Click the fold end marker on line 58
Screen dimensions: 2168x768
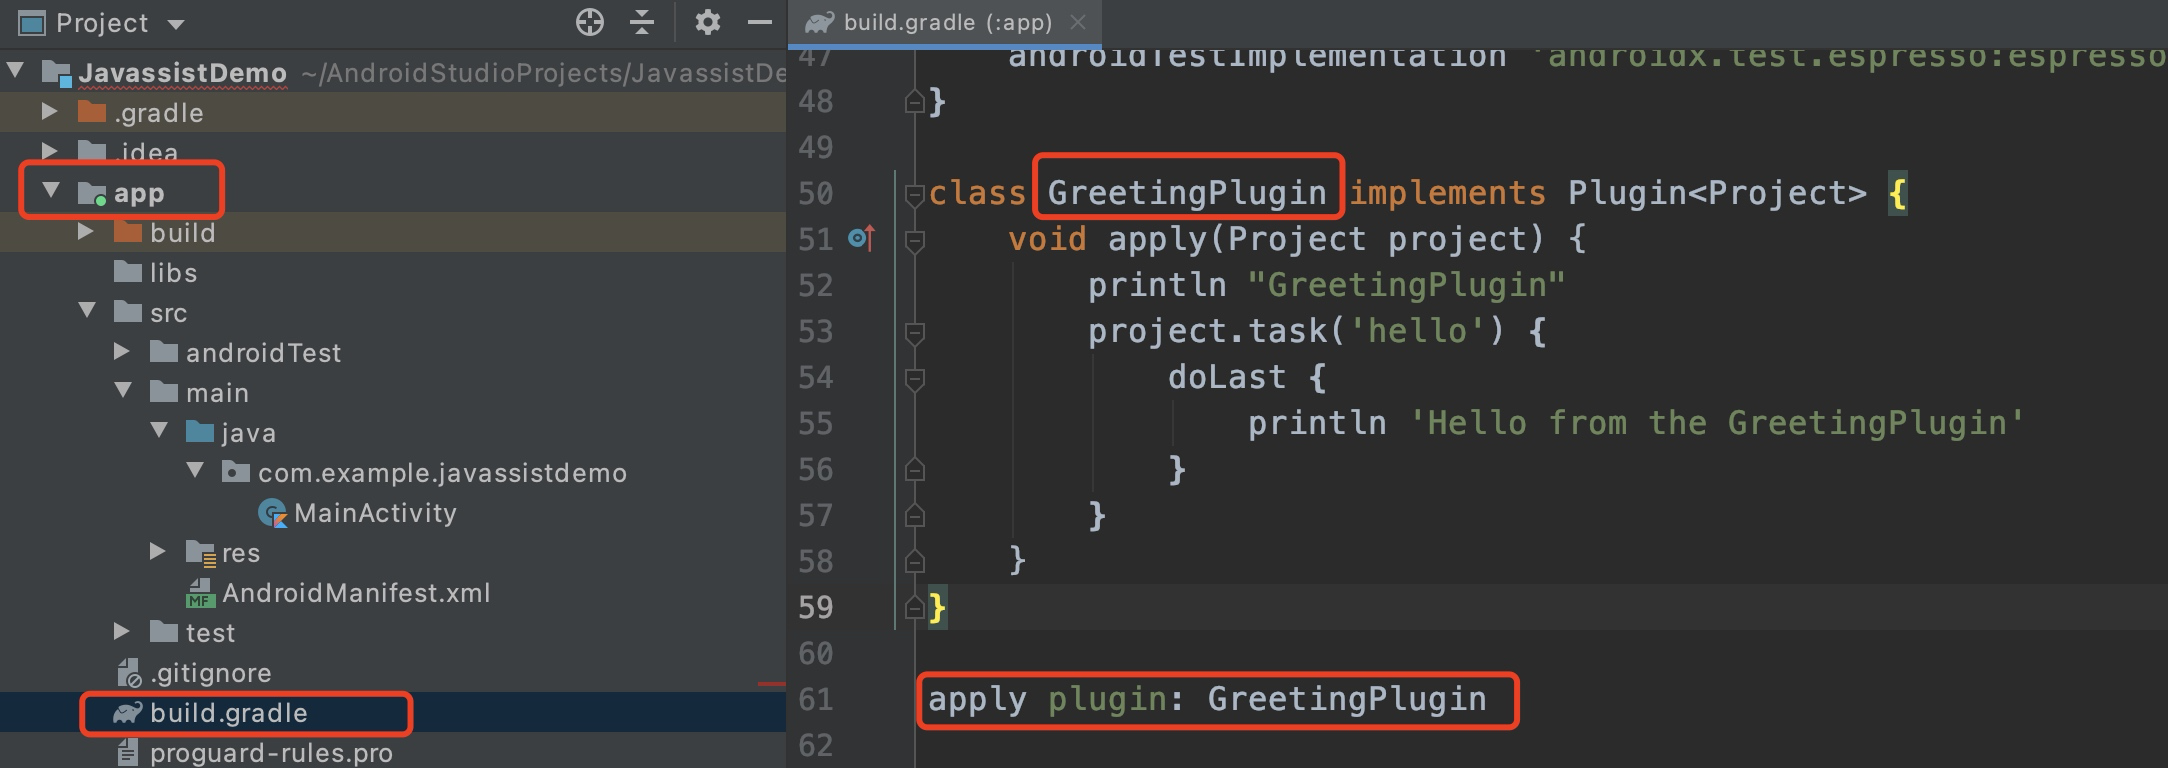tap(914, 561)
